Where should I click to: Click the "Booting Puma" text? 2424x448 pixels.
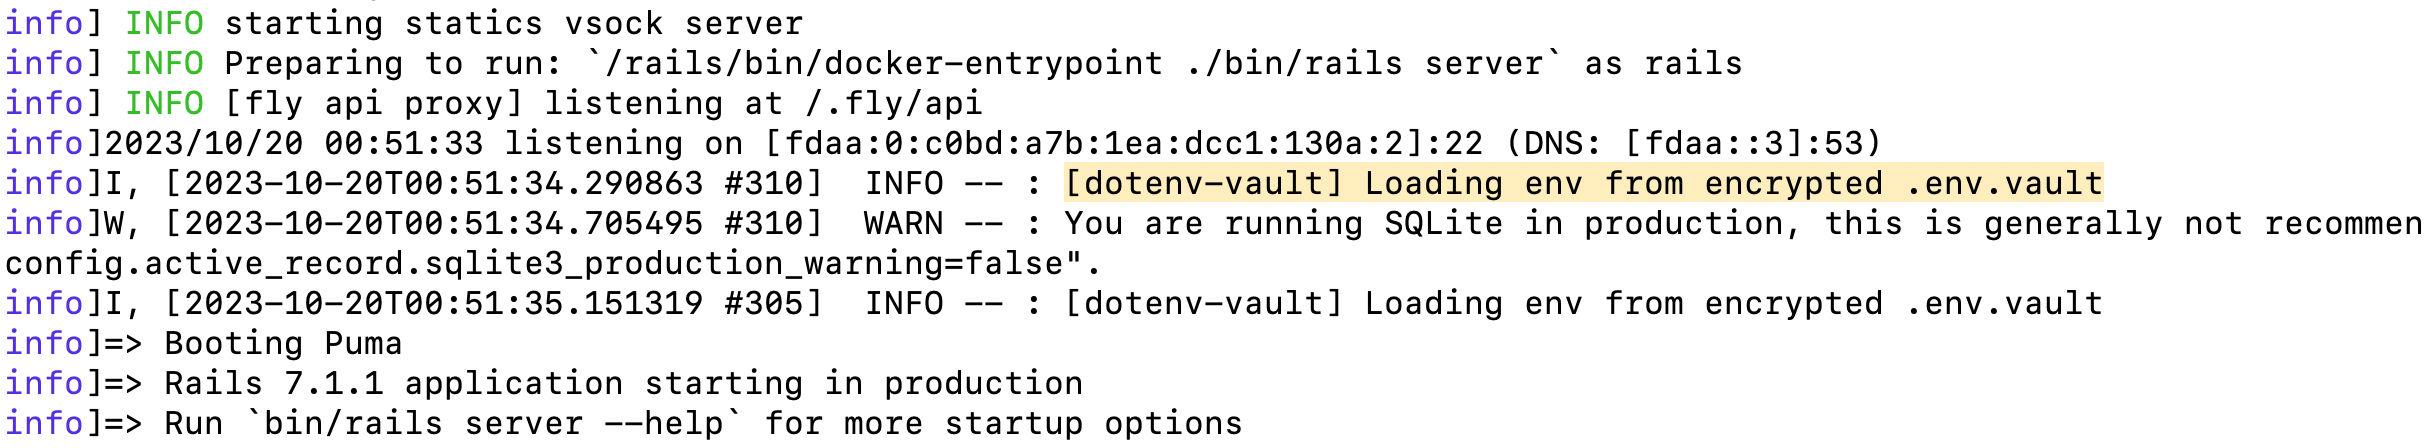click(283, 344)
